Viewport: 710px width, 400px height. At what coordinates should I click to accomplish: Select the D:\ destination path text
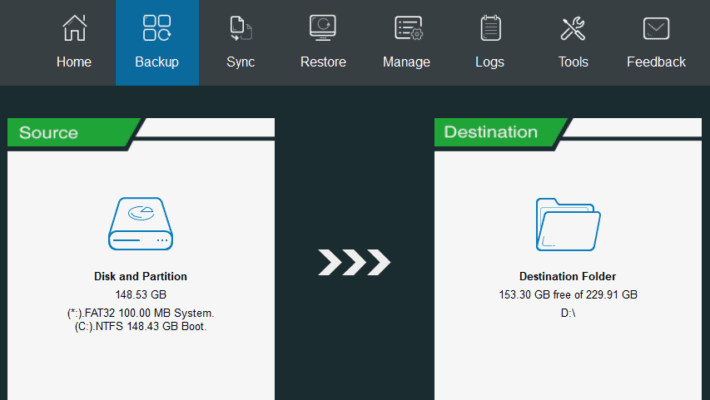568,313
